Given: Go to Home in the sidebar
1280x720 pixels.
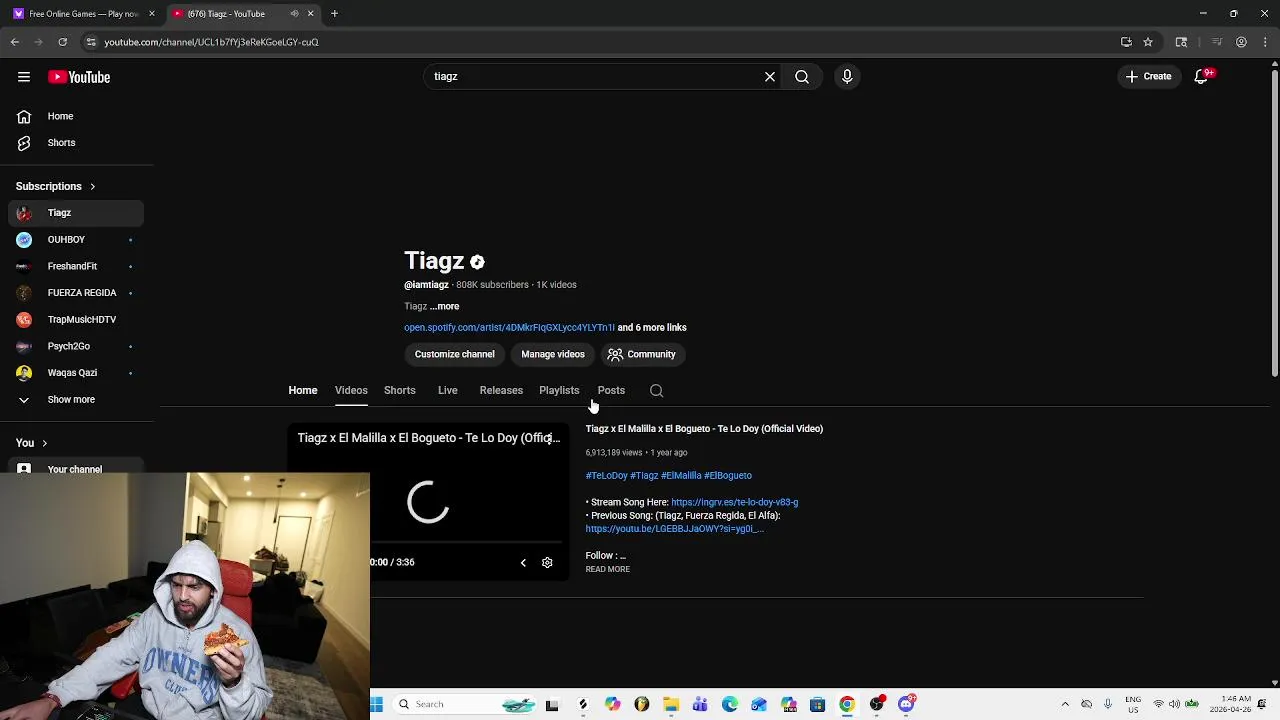Looking at the screenshot, I should (76, 116).
